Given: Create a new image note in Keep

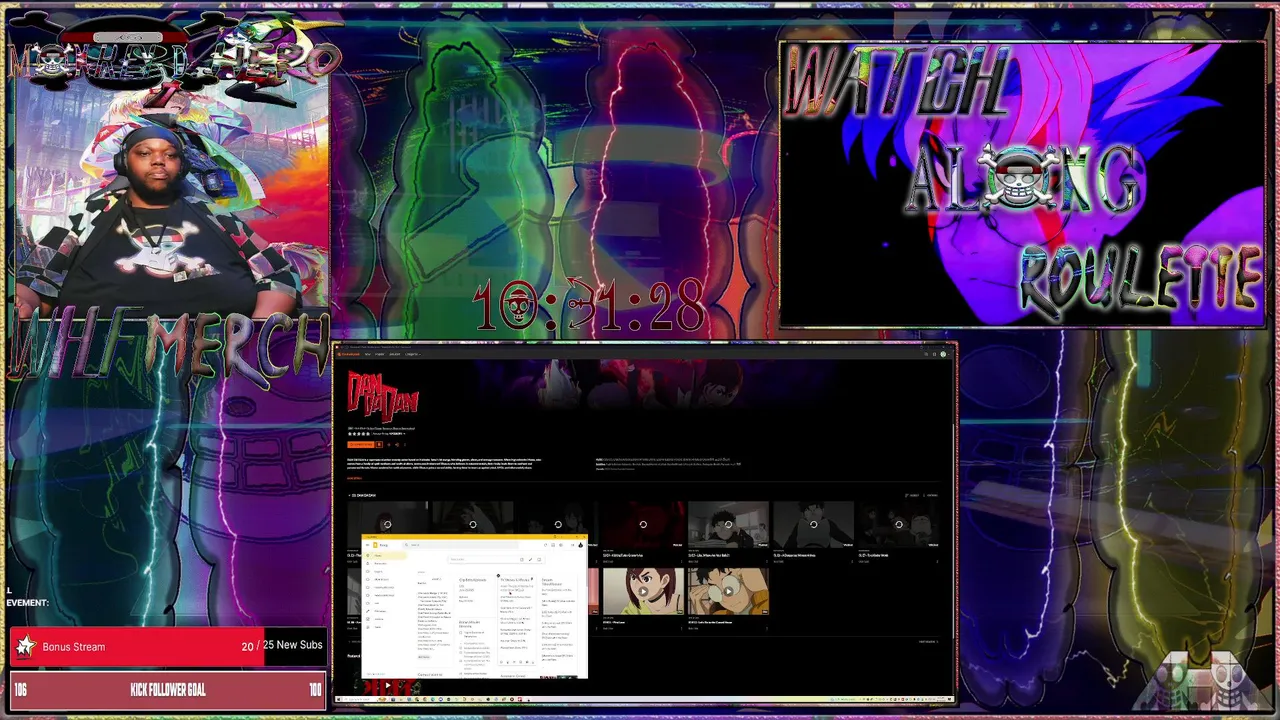Looking at the screenshot, I should pos(539,559).
